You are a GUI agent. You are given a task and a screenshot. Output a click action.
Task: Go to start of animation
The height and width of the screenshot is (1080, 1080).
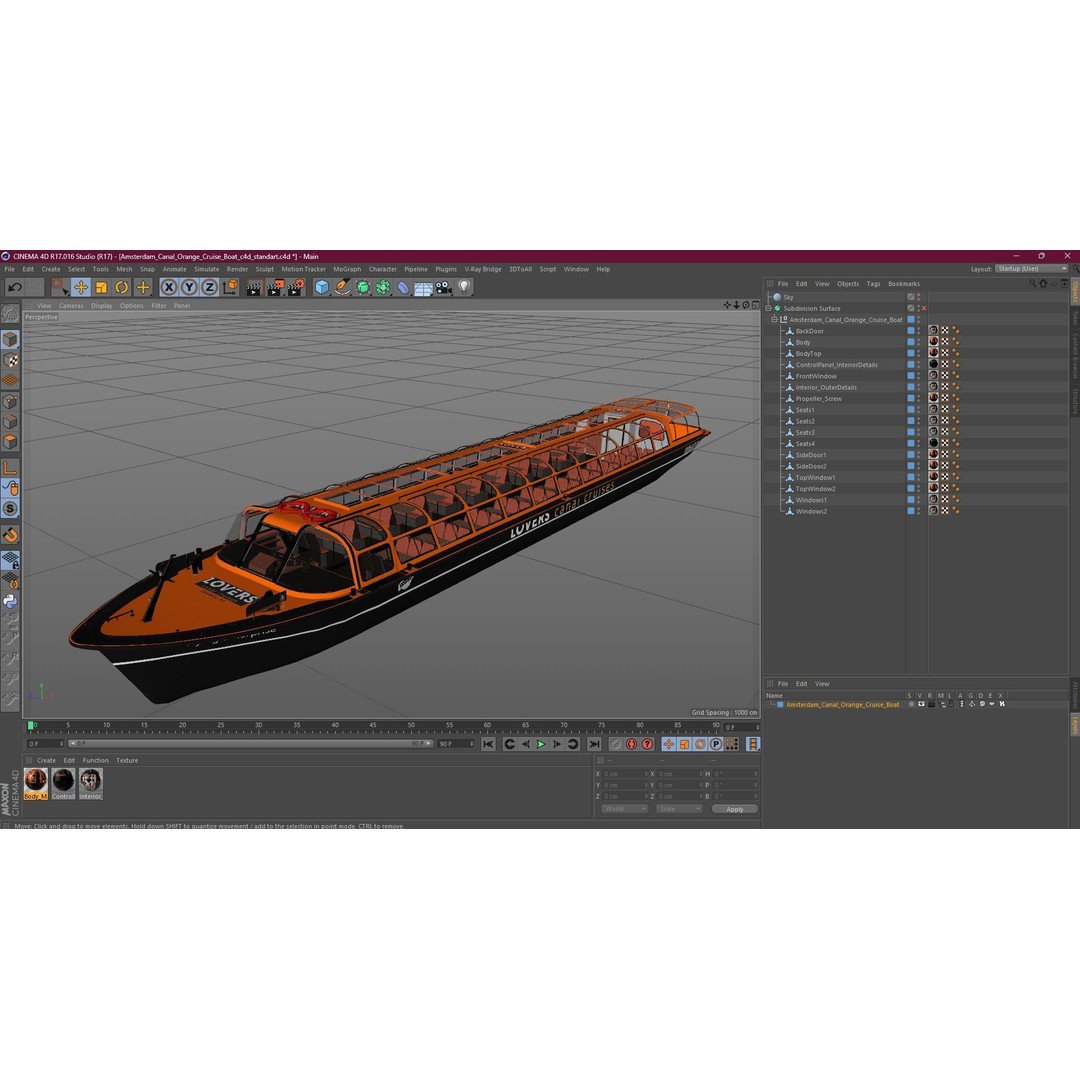(x=488, y=744)
